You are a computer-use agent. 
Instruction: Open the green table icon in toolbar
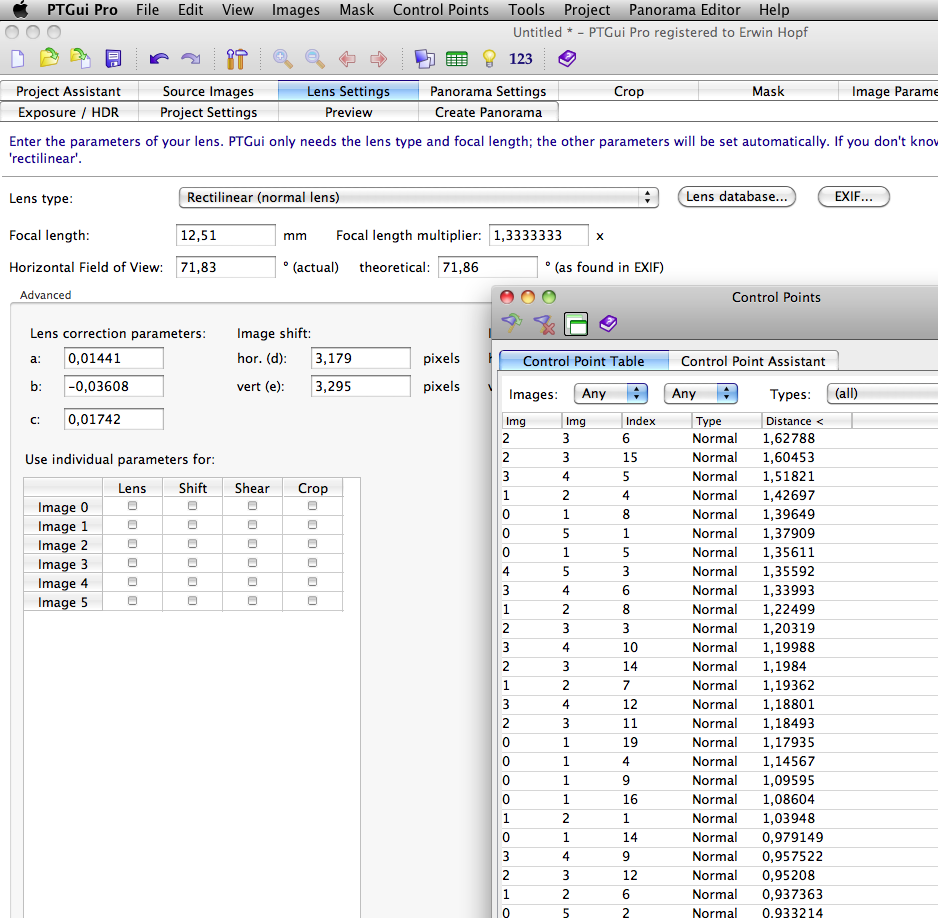click(457, 59)
